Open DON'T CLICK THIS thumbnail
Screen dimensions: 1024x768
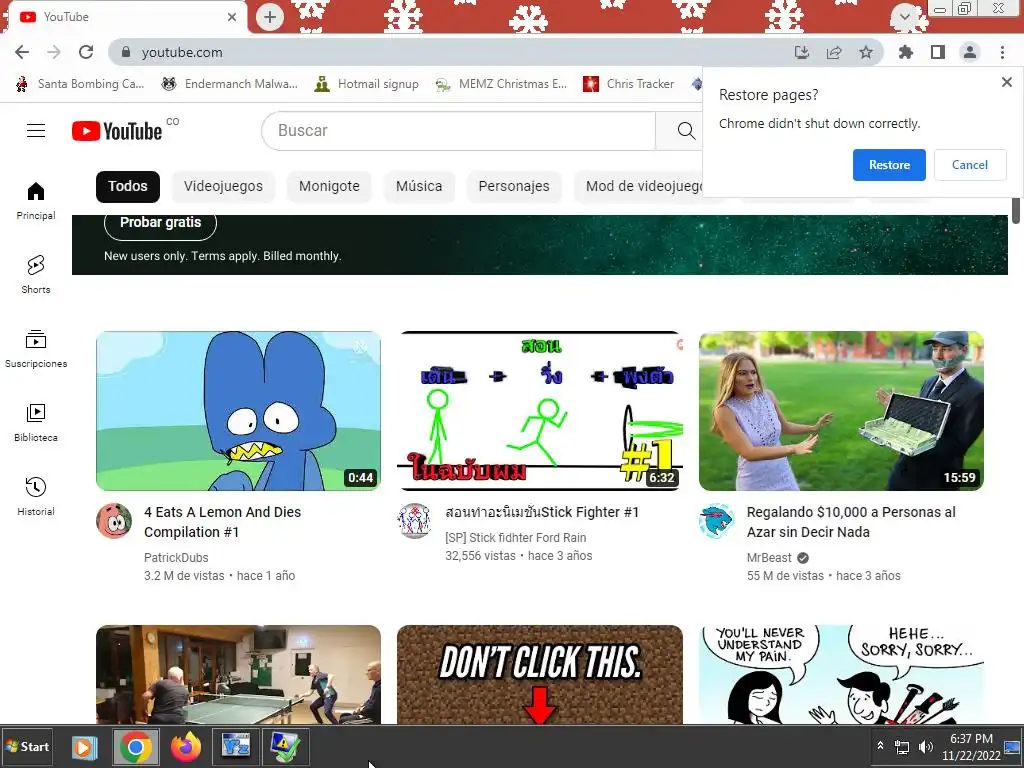539,675
